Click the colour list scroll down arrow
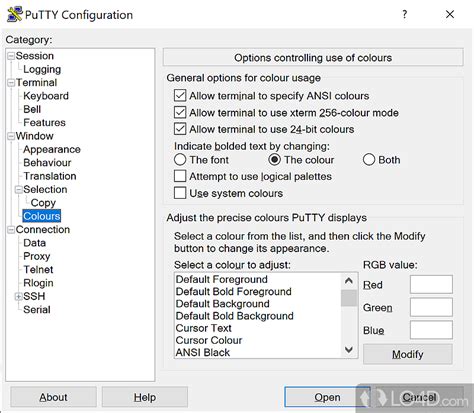The width and height of the screenshot is (474, 413). [x=349, y=350]
